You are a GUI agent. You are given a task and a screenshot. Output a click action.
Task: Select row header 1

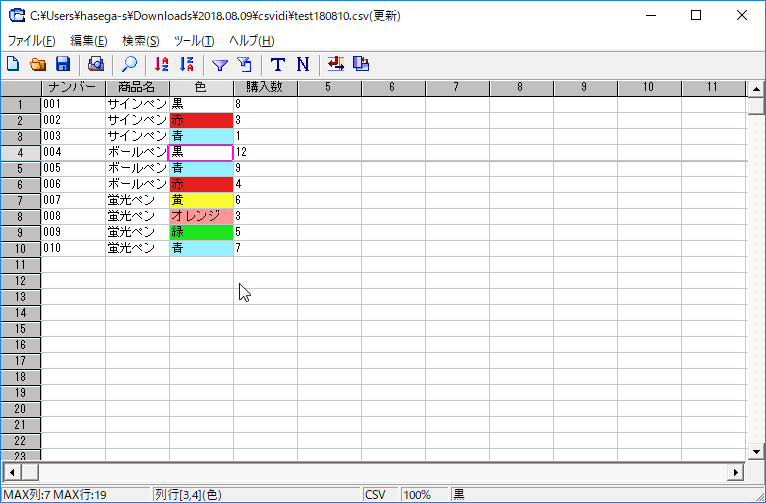(21, 105)
